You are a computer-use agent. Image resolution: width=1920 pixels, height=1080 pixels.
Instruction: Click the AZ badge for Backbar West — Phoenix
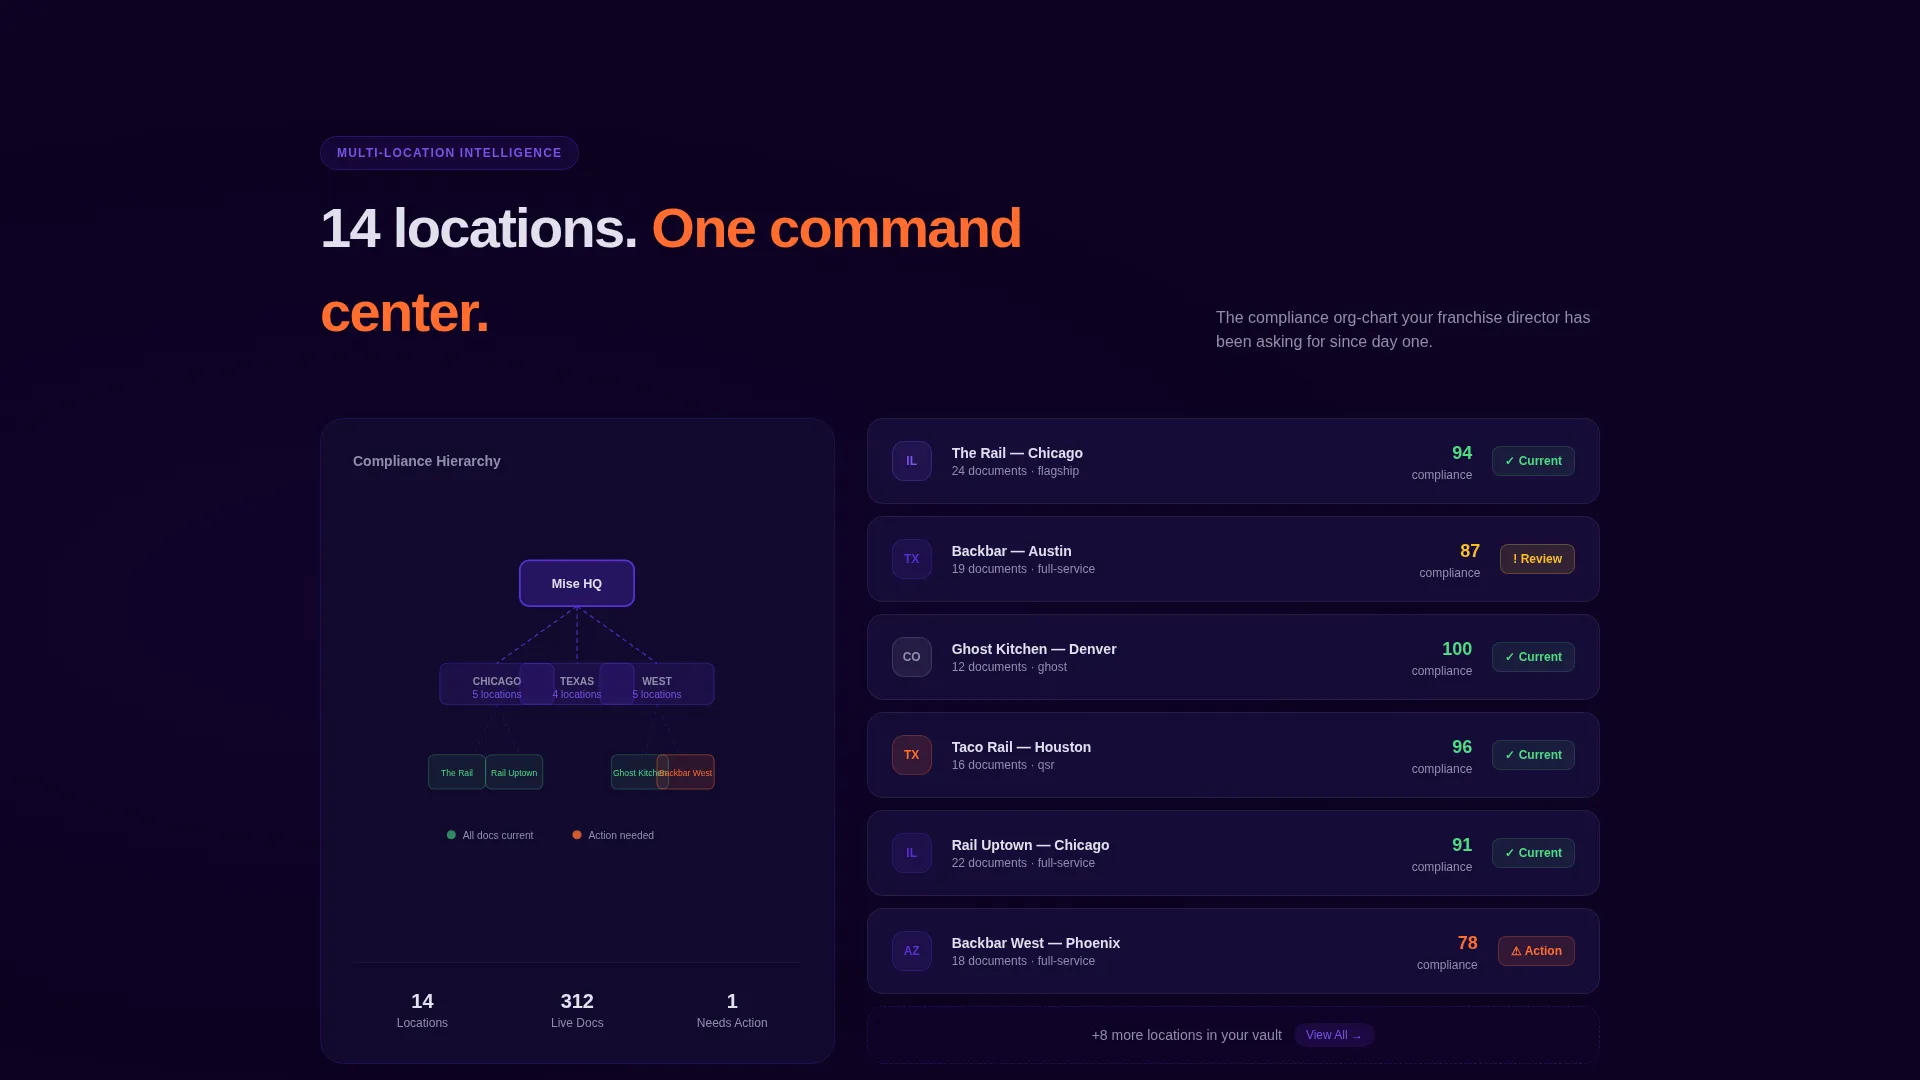911,951
